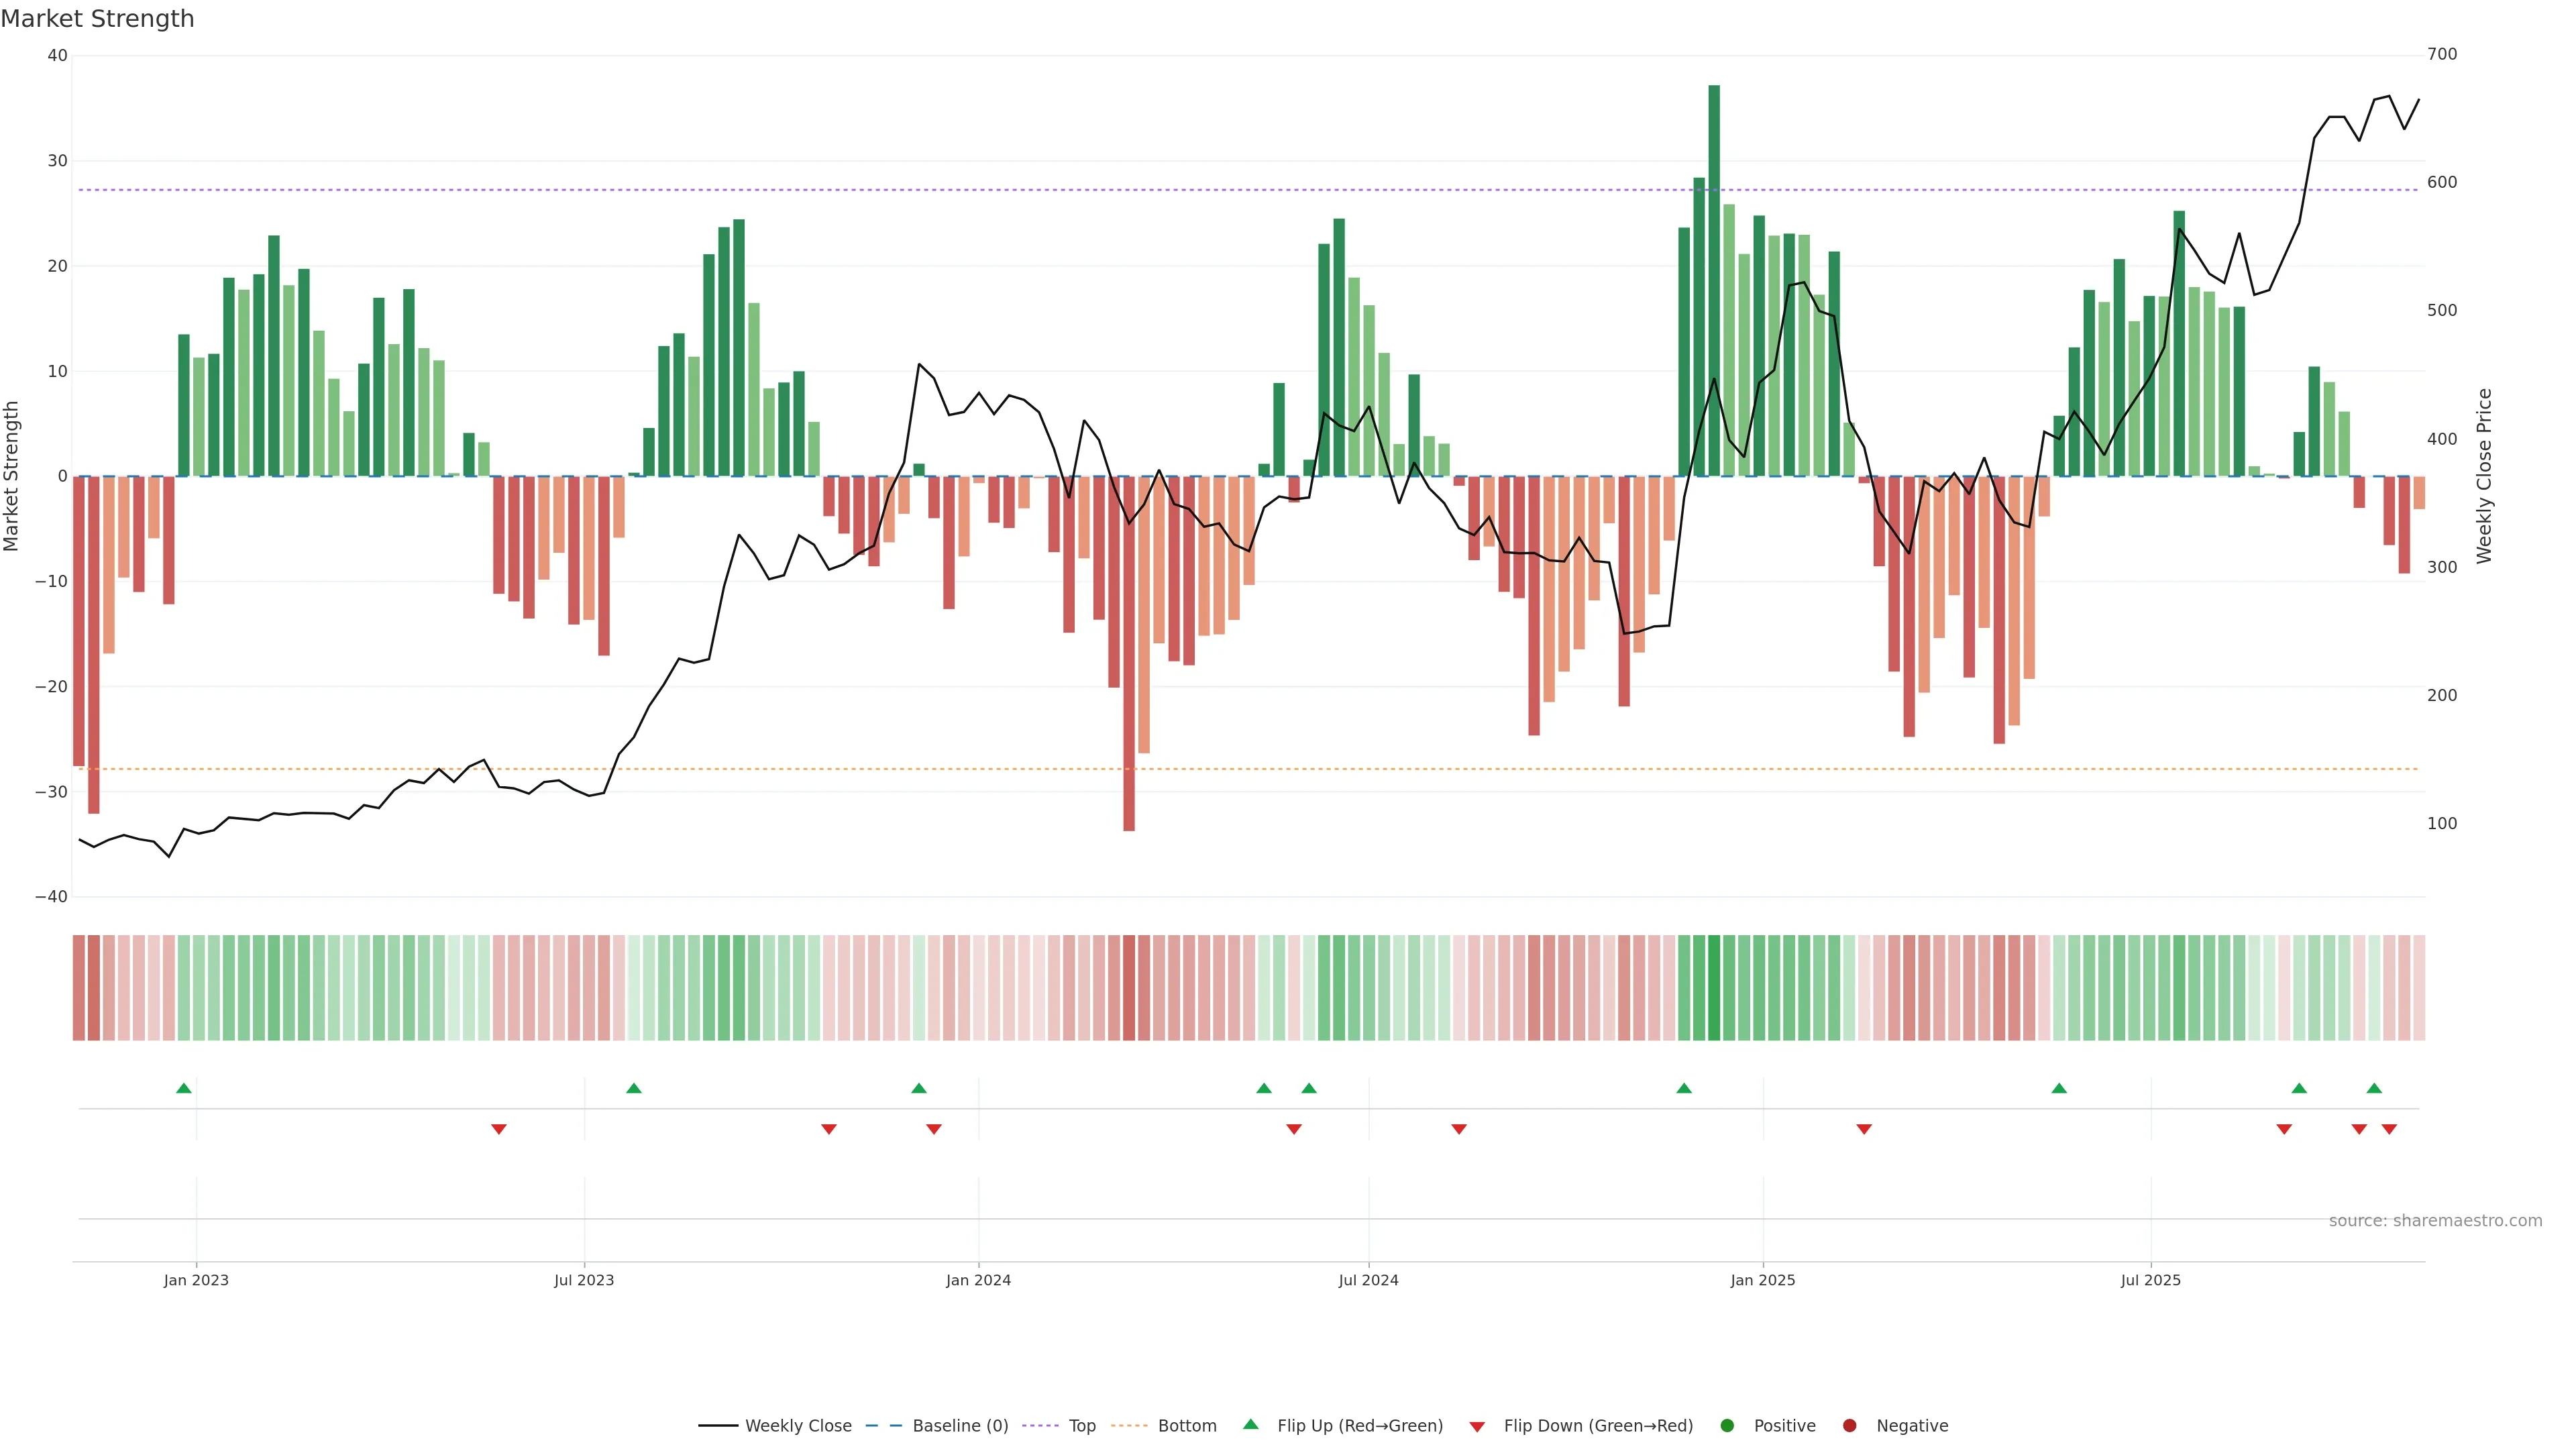Click the Jan 2024 x-axis label
2576x1449 pixels.
tap(978, 1280)
